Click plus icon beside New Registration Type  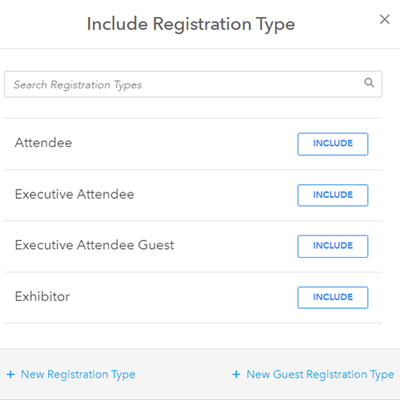tap(11, 374)
